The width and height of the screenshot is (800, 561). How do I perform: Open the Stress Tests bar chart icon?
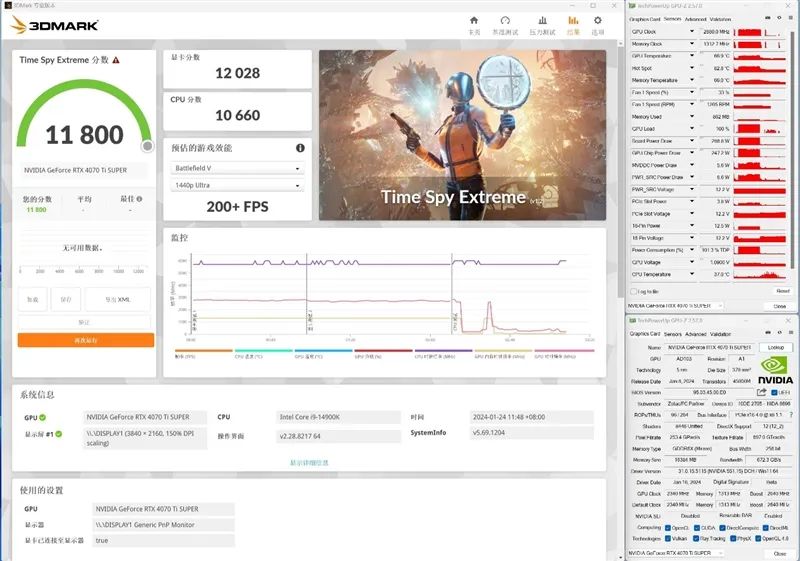pyautogui.click(x=541, y=21)
